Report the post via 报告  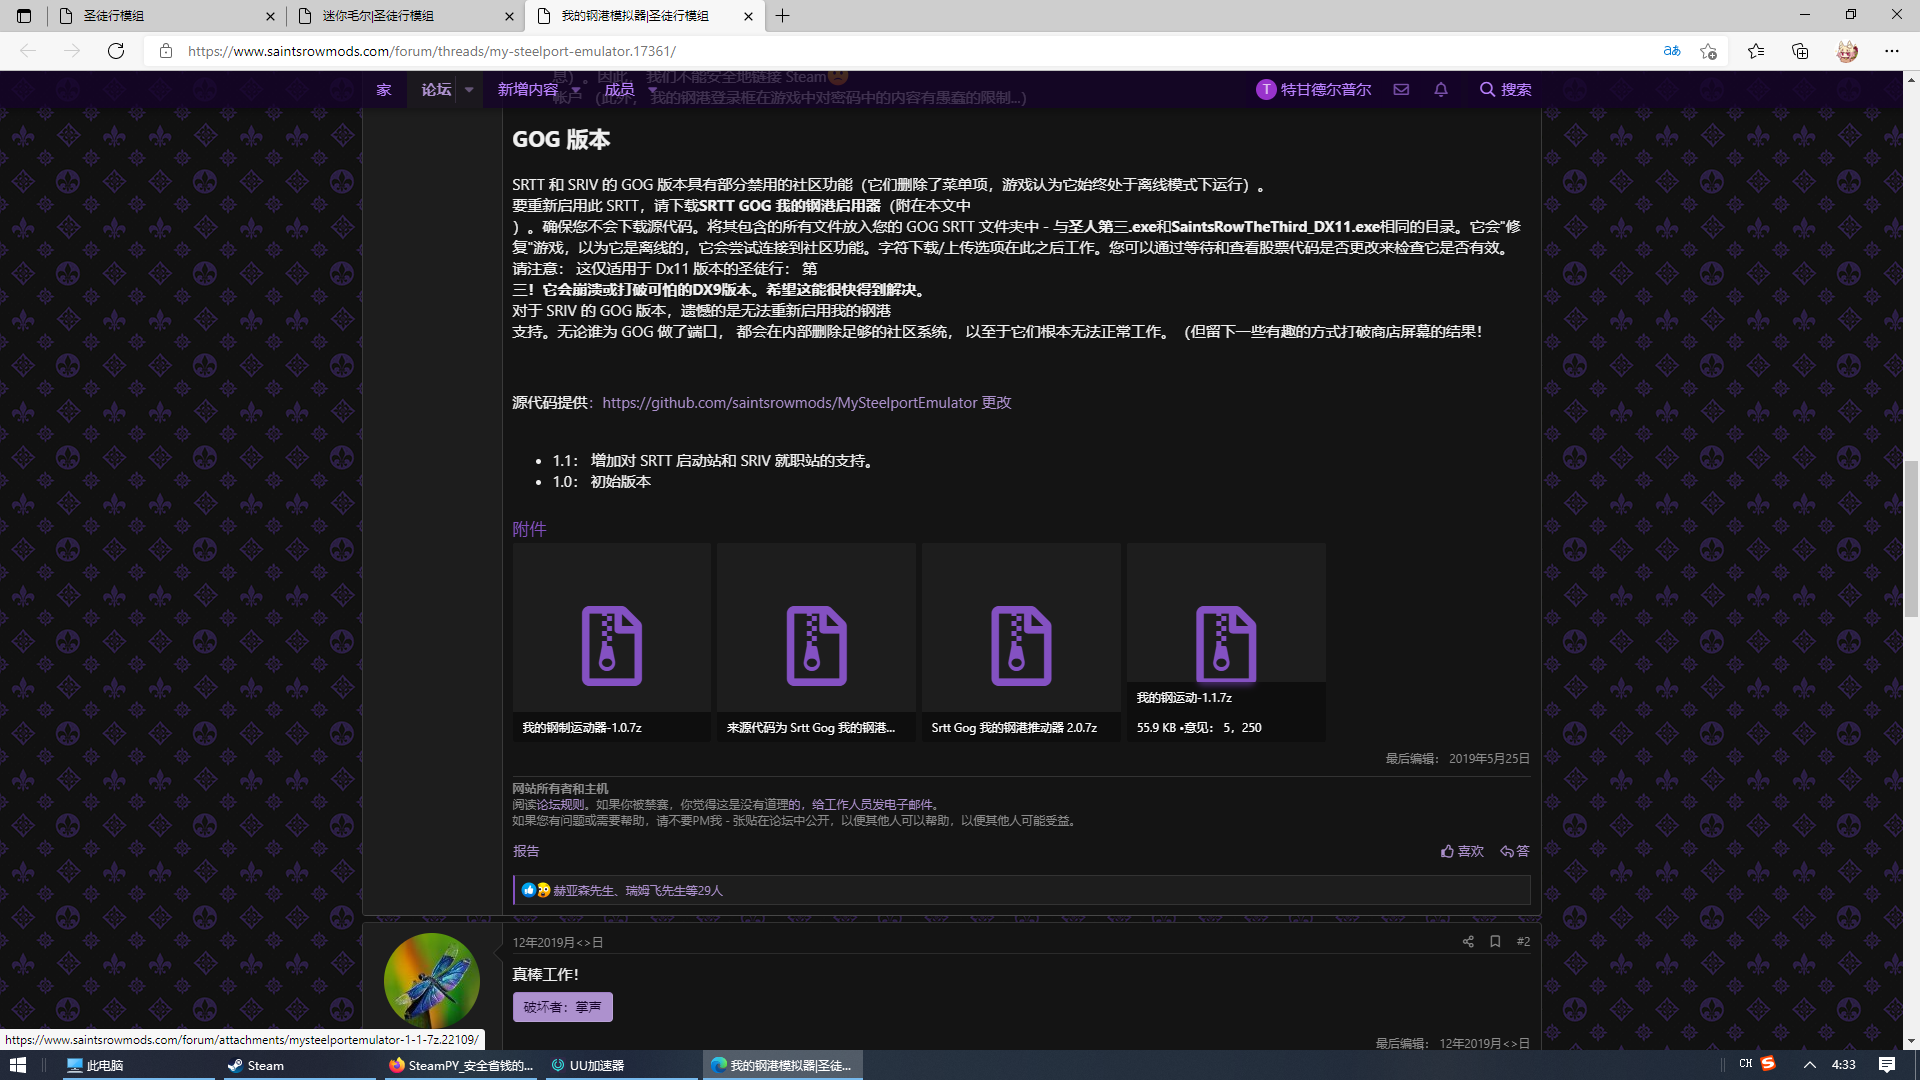click(526, 851)
